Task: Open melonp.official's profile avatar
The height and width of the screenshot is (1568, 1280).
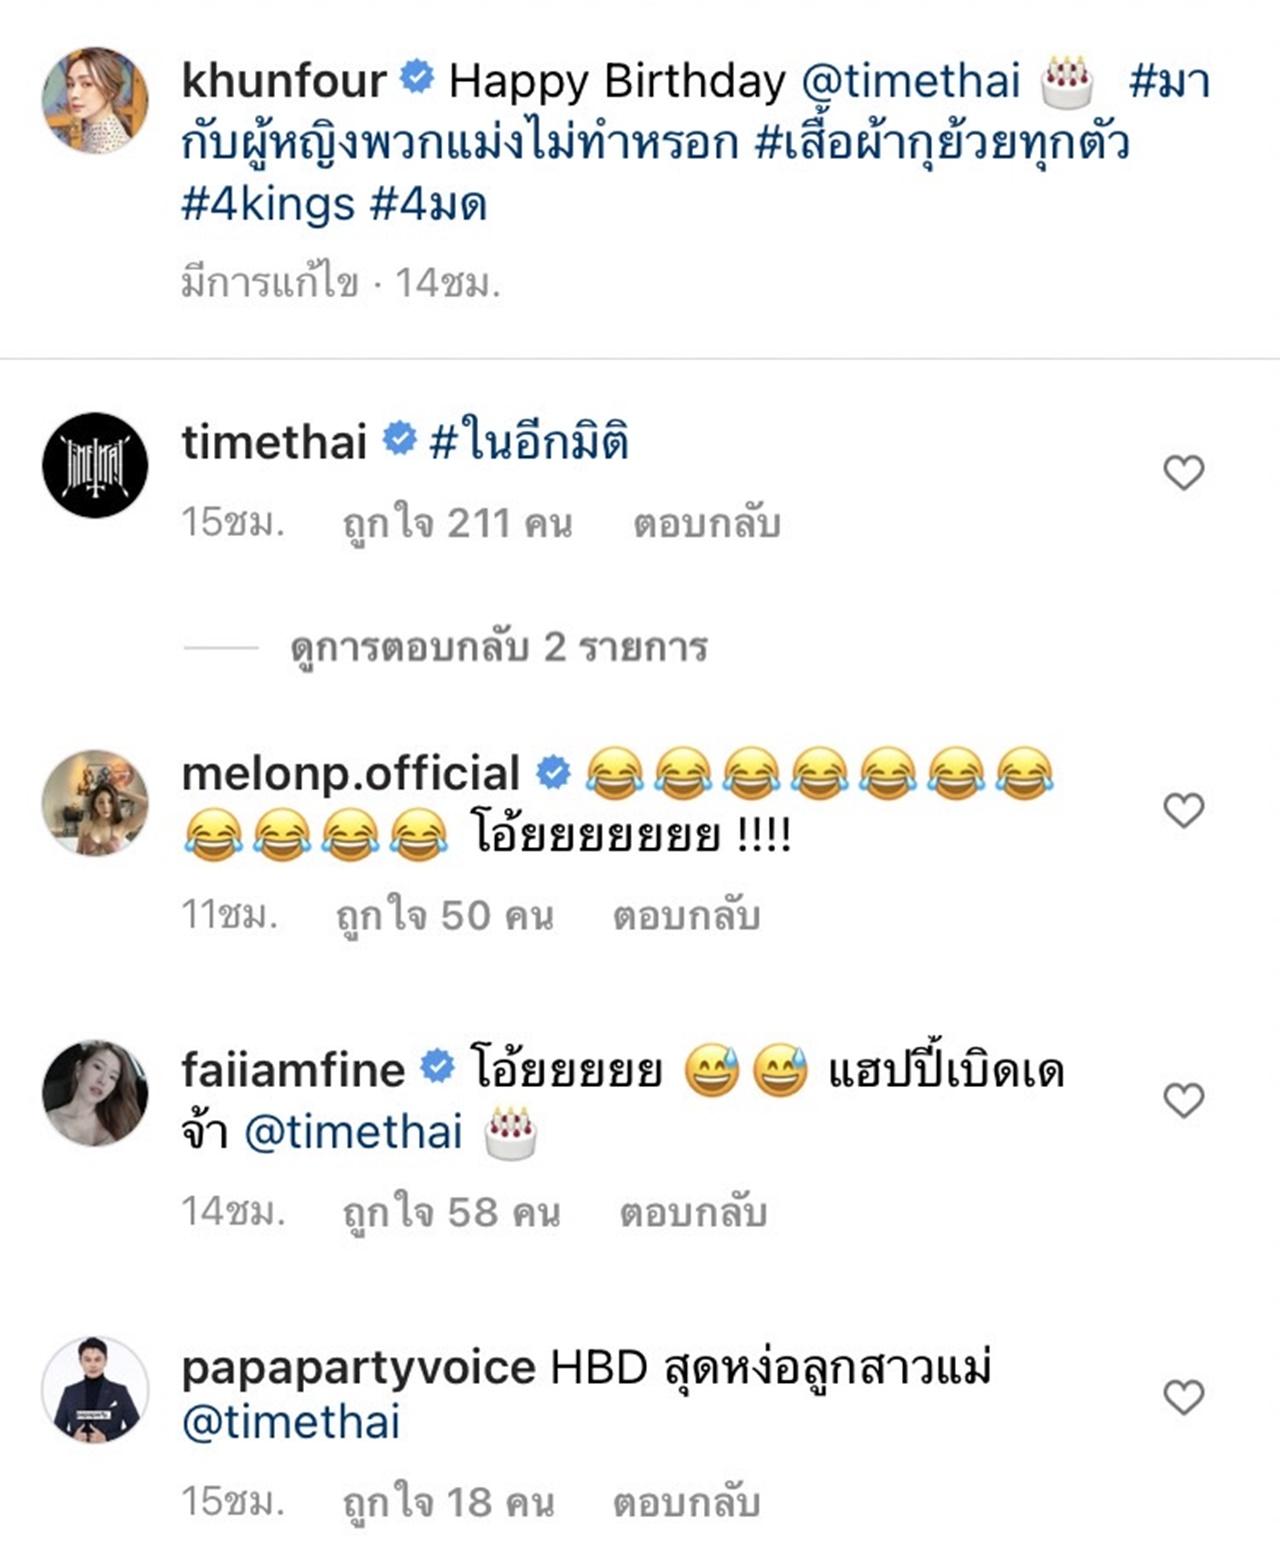Action: (95, 803)
